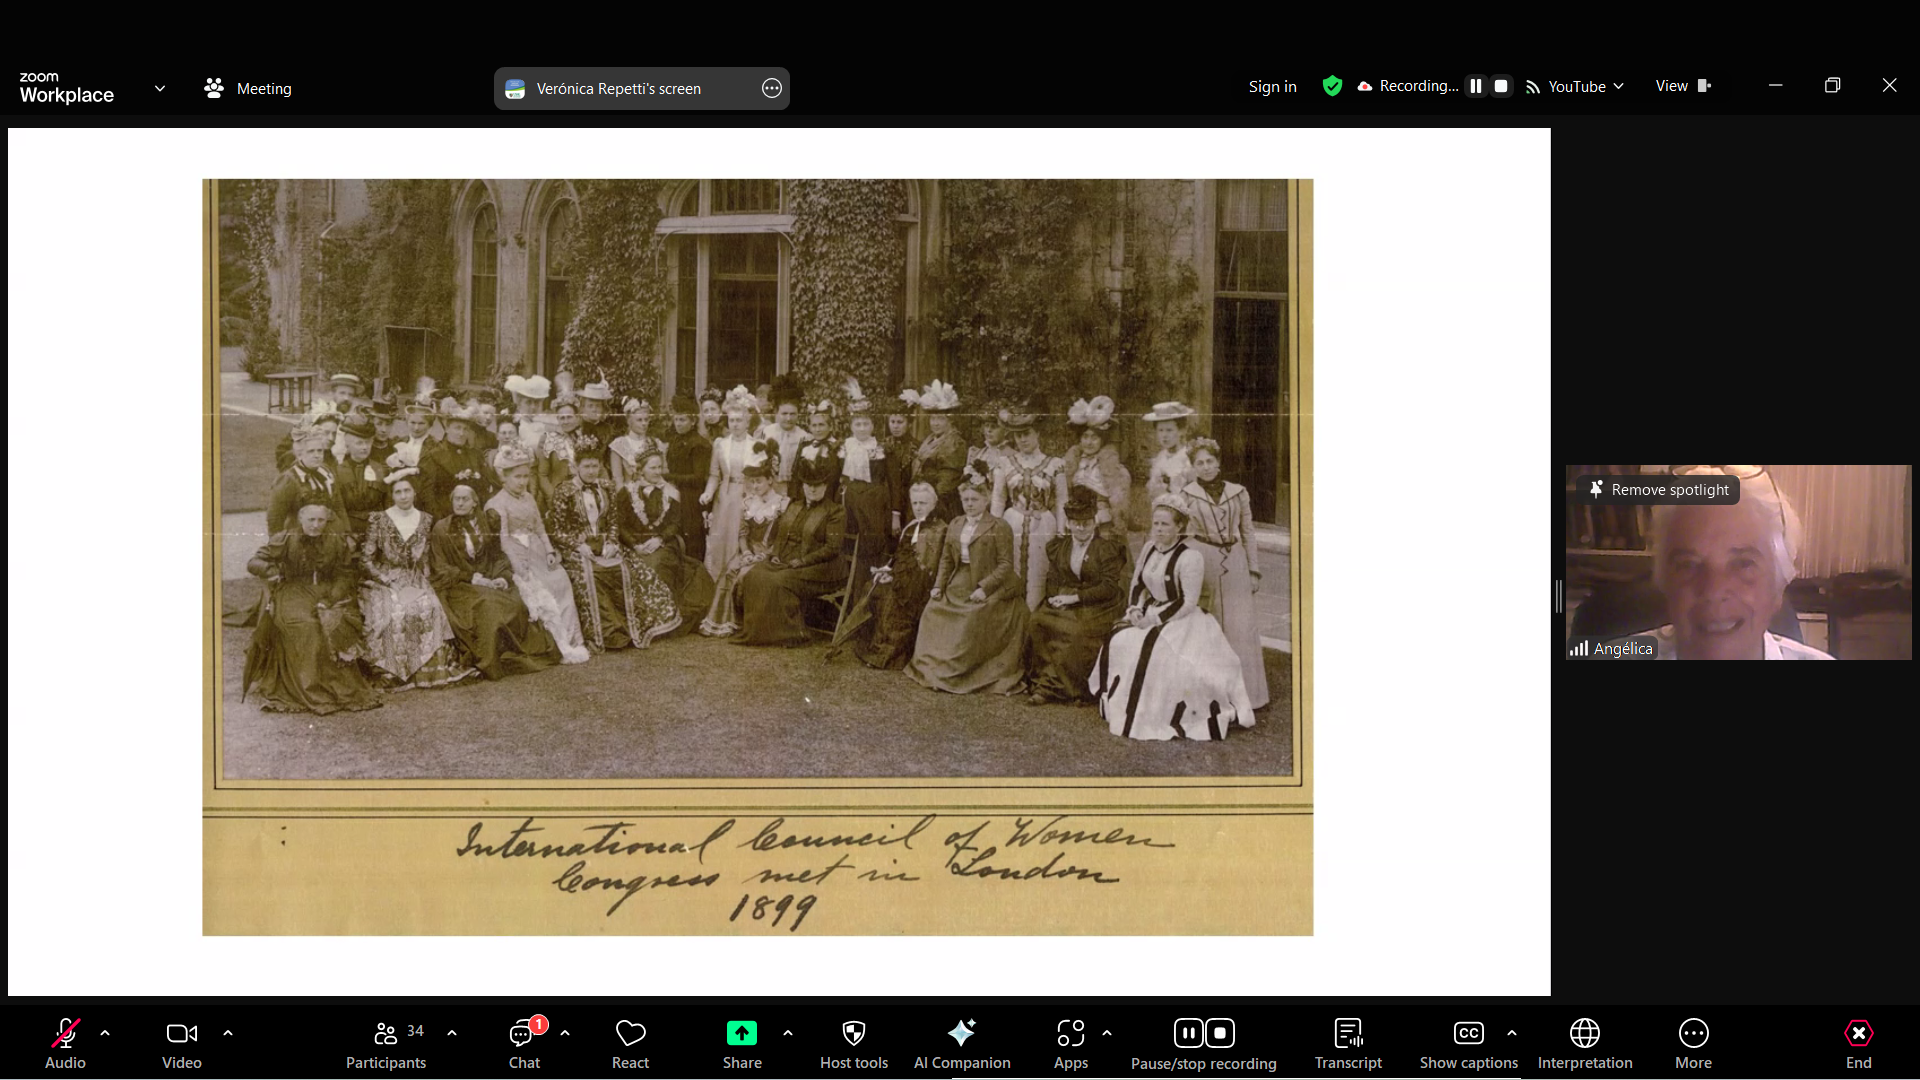Unmute the Audio microphone
The width and height of the screenshot is (1920, 1080).
65,1043
